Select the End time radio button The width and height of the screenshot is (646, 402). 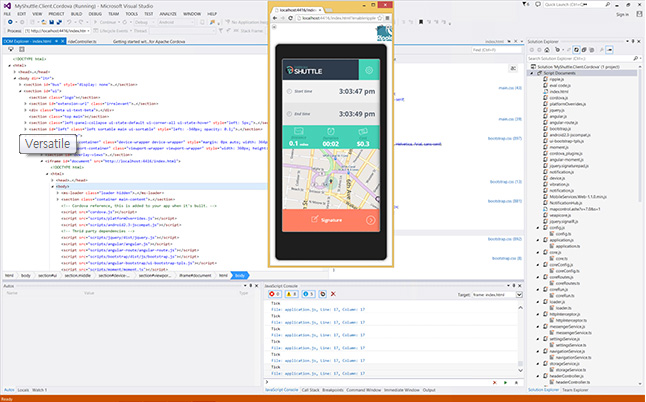pos(289,114)
